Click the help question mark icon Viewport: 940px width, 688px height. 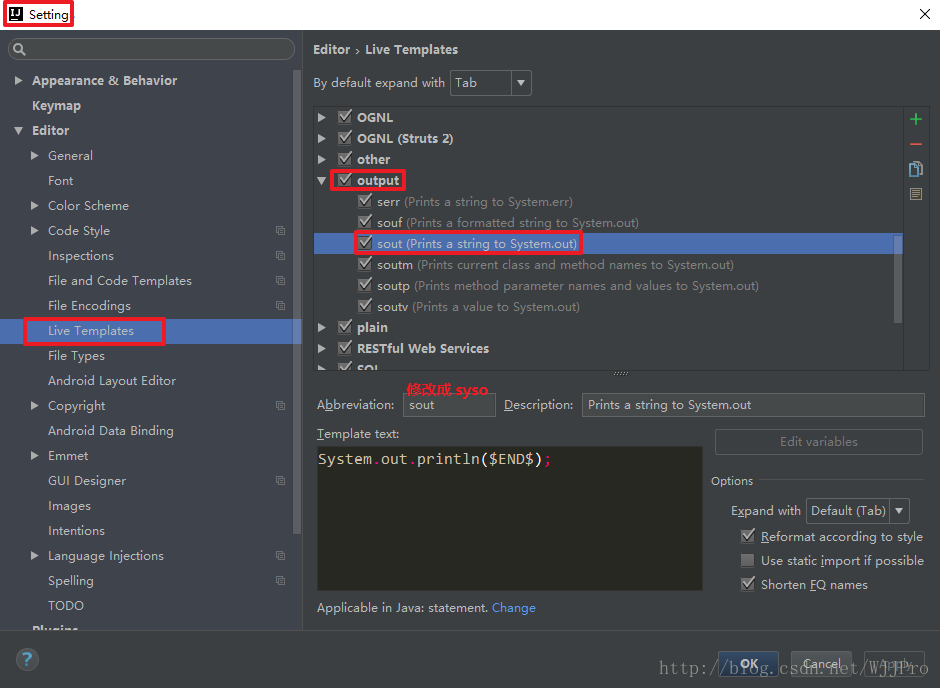click(27, 660)
